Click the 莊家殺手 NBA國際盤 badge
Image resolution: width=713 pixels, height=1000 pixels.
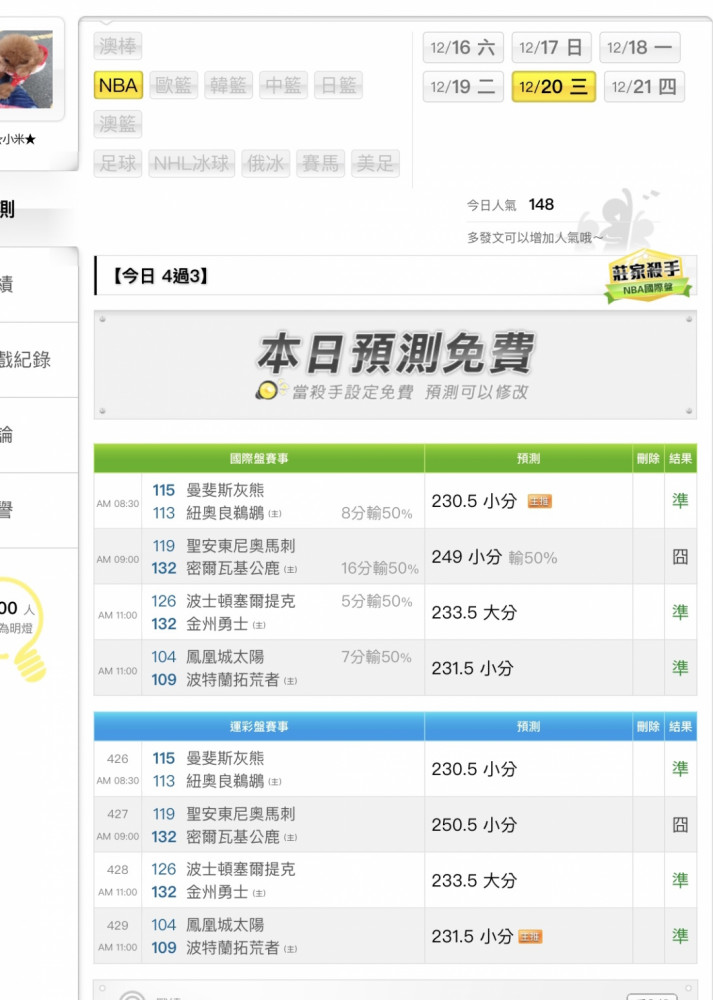[x=647, y=276]
